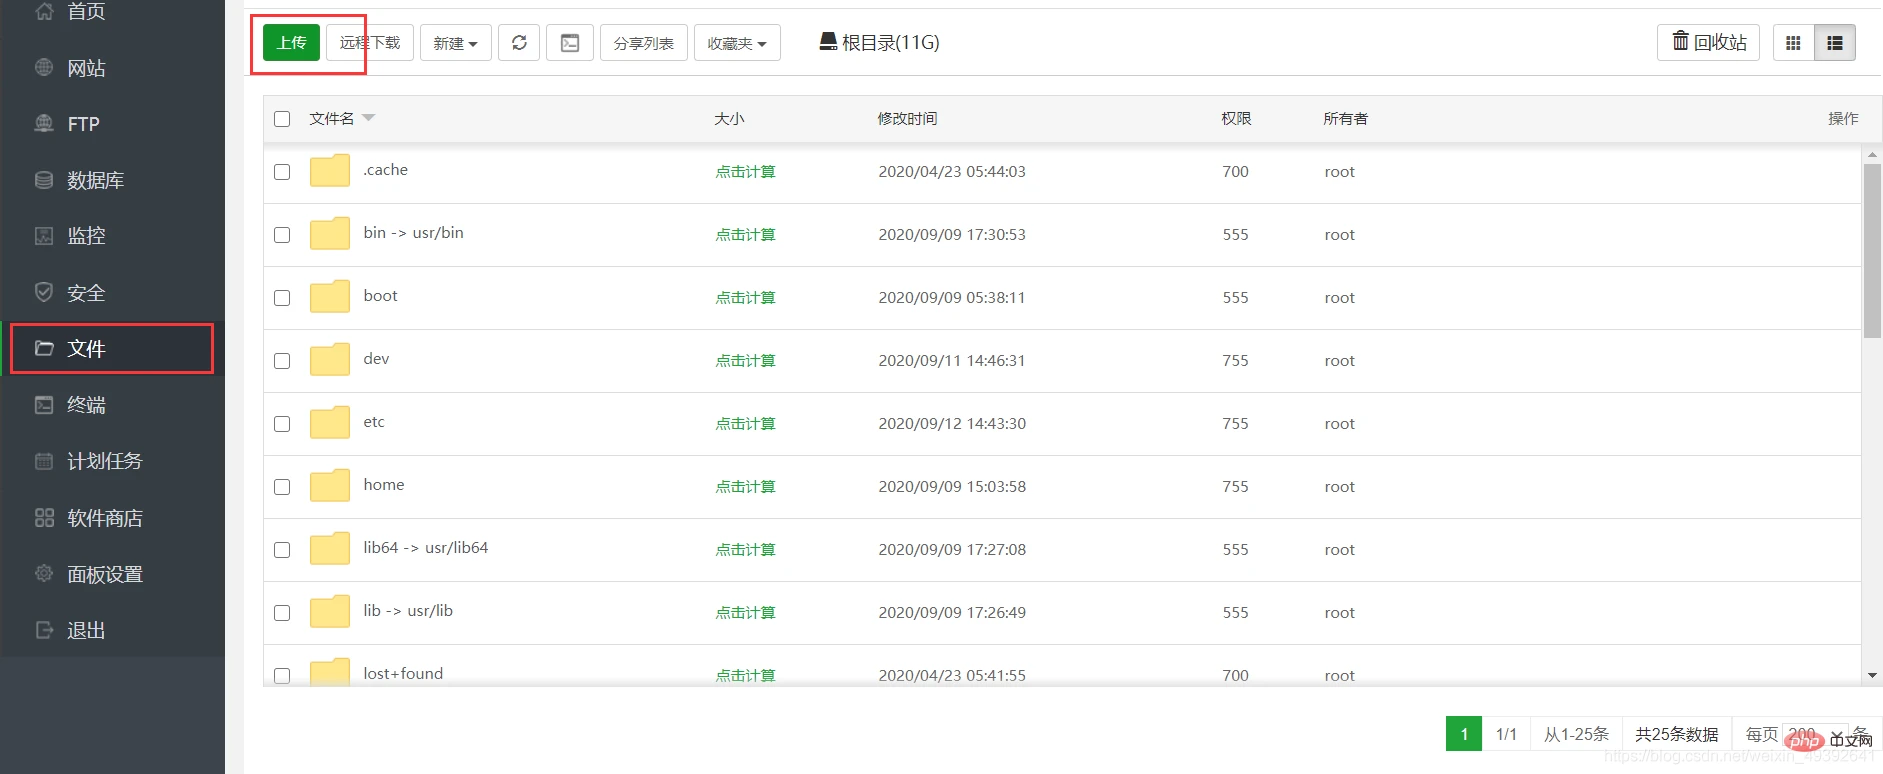This screenshot has width=1883, height=774.
Task: Click the root directory disk icon
Action: click(x=828, y=41)
